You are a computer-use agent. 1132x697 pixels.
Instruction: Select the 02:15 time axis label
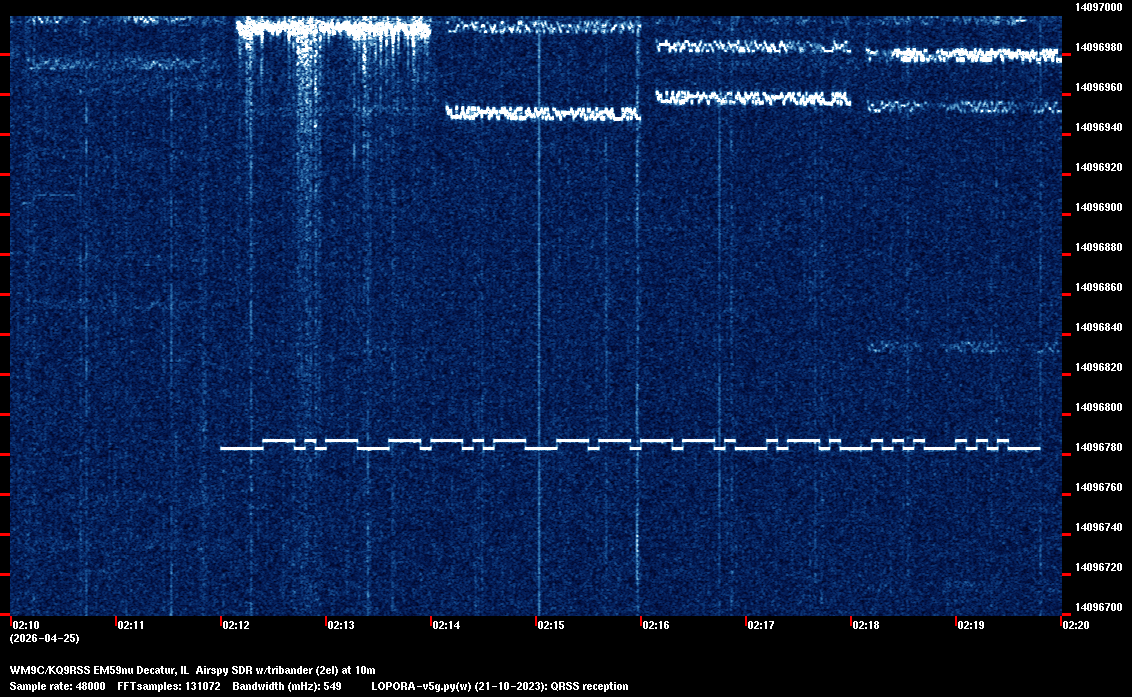[x=551, y=625]
